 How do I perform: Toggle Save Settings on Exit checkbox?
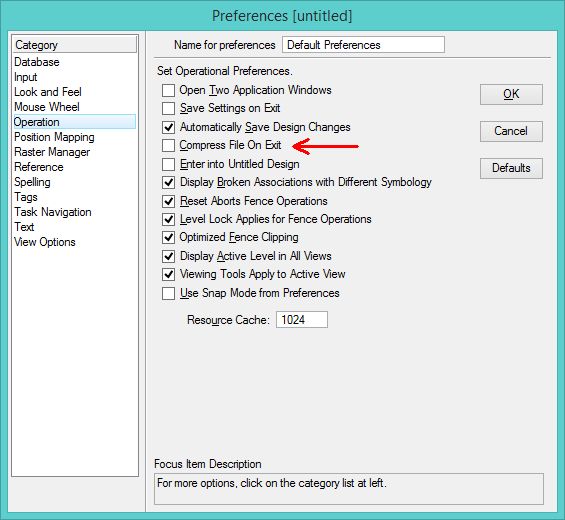pyautogui.click(x=168, y=108)
